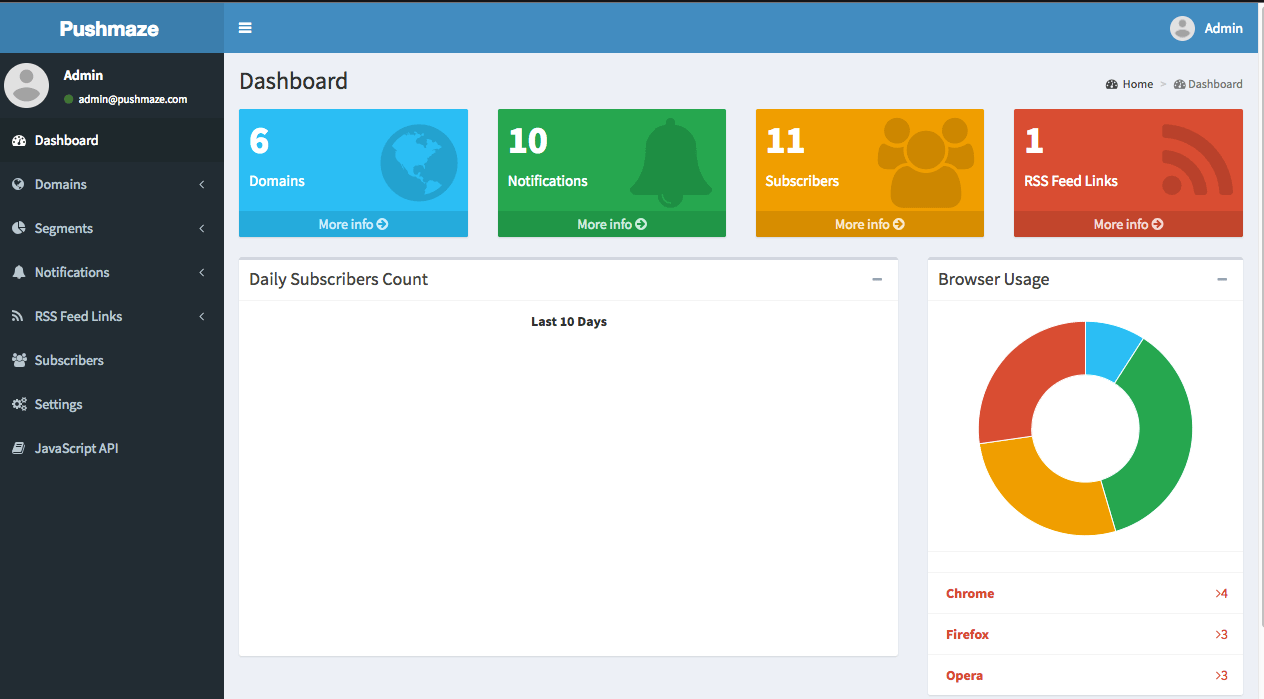
Task: Open the Segments menu item
Action: (x=112, y=228)
